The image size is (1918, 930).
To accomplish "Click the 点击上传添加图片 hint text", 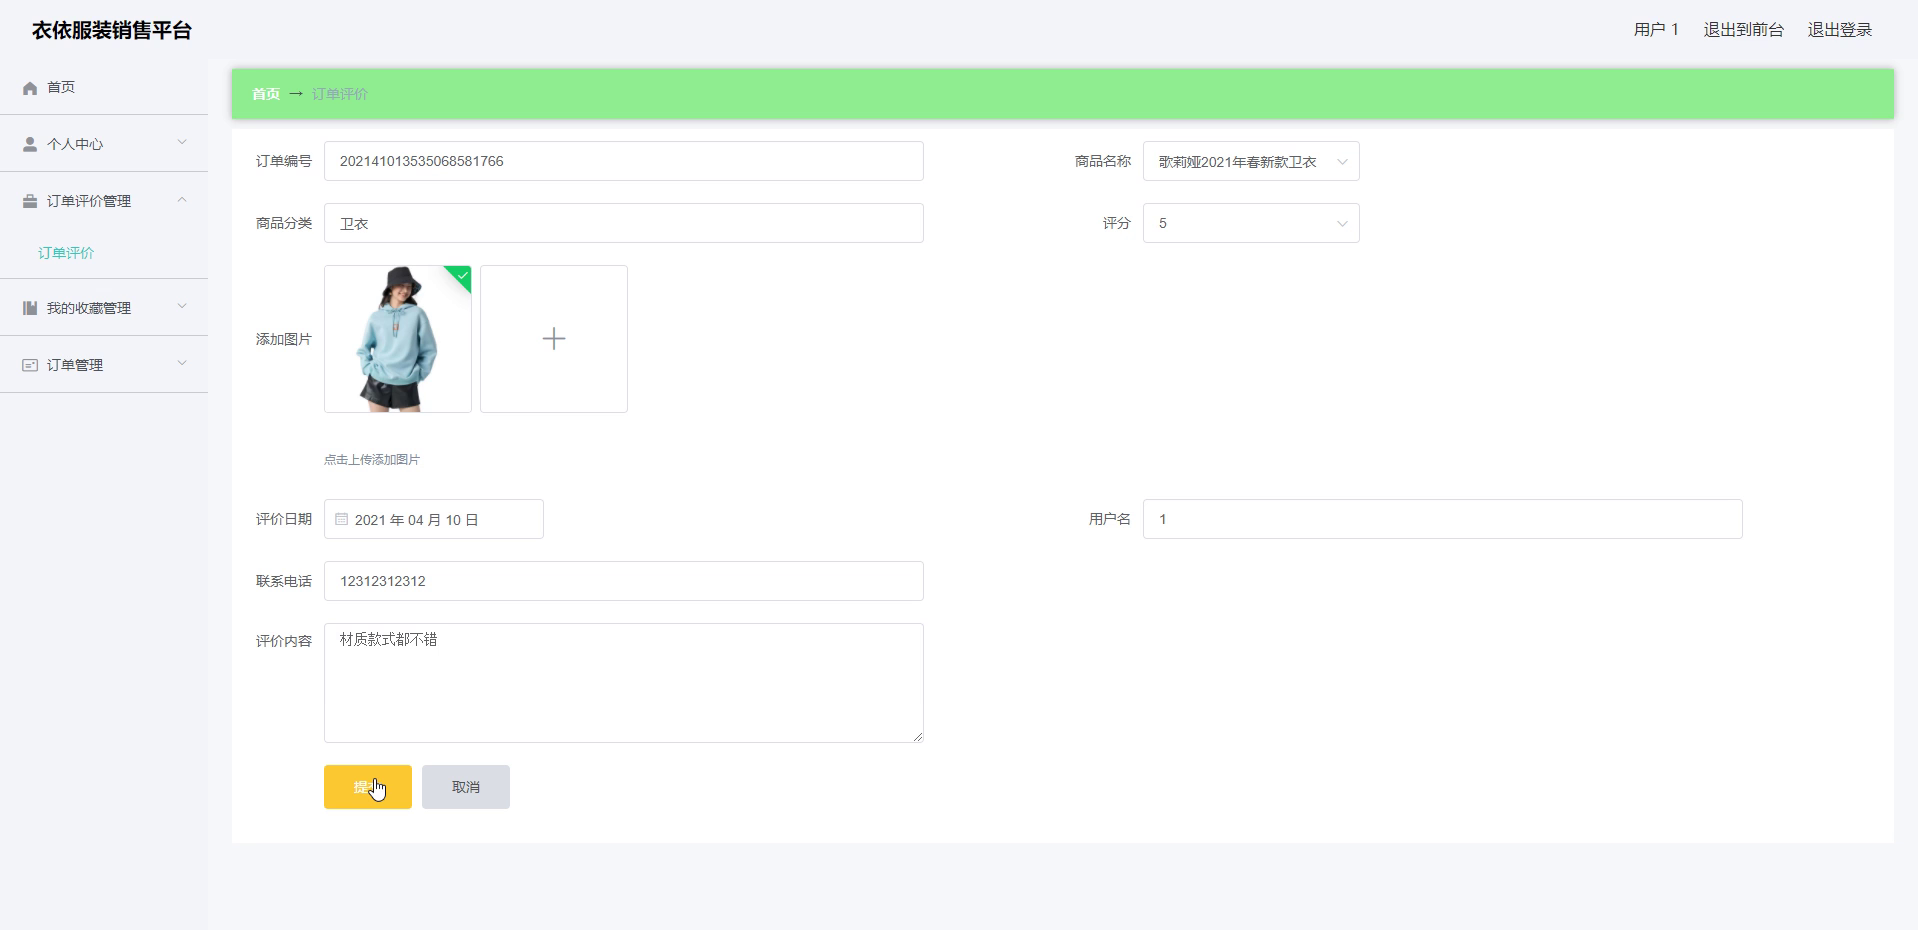I will (x=372, y=460).
